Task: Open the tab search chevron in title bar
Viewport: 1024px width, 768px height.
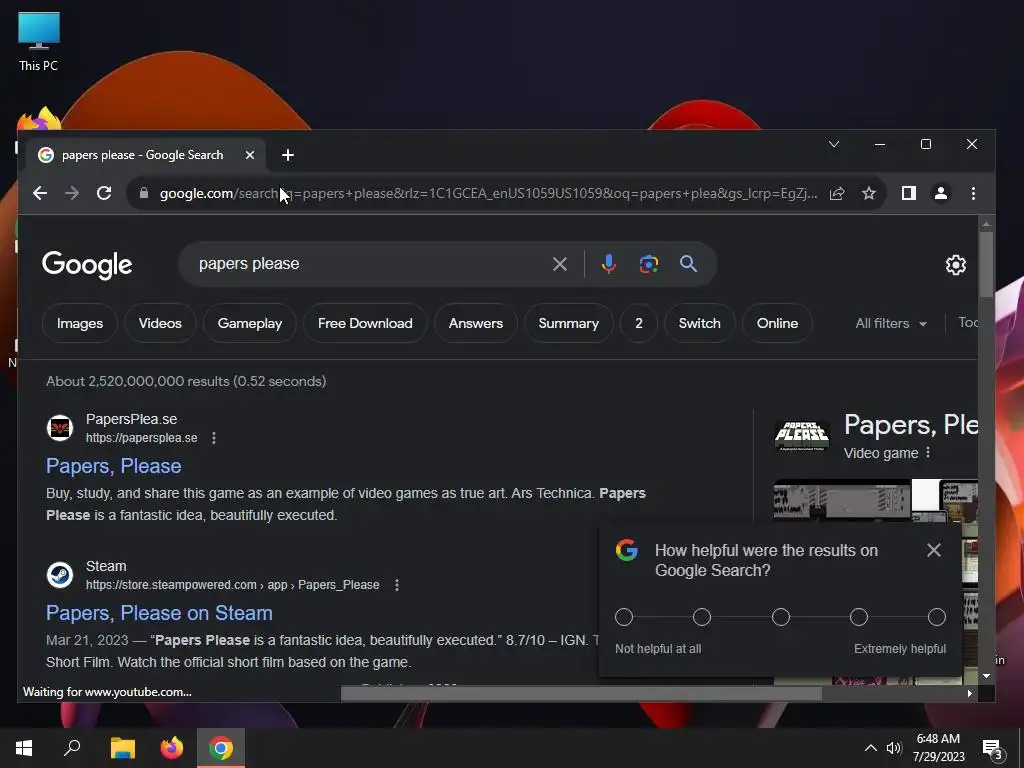Action: pyautogui.click(x=834, y=144)
